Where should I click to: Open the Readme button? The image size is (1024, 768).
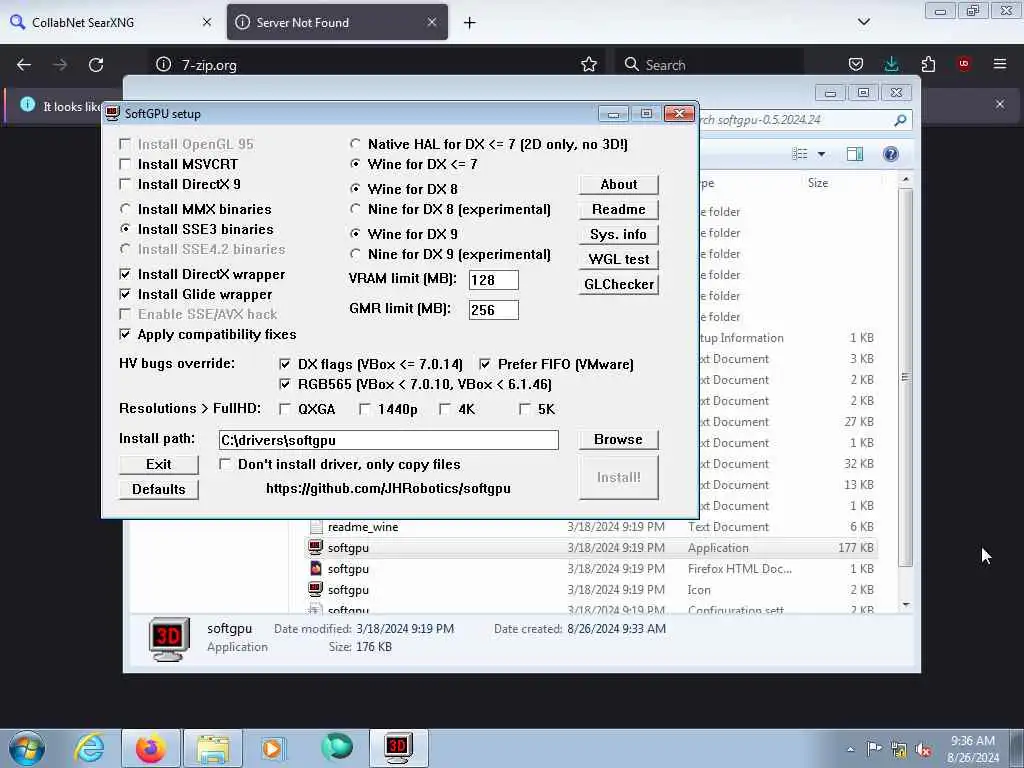[618, 210]
